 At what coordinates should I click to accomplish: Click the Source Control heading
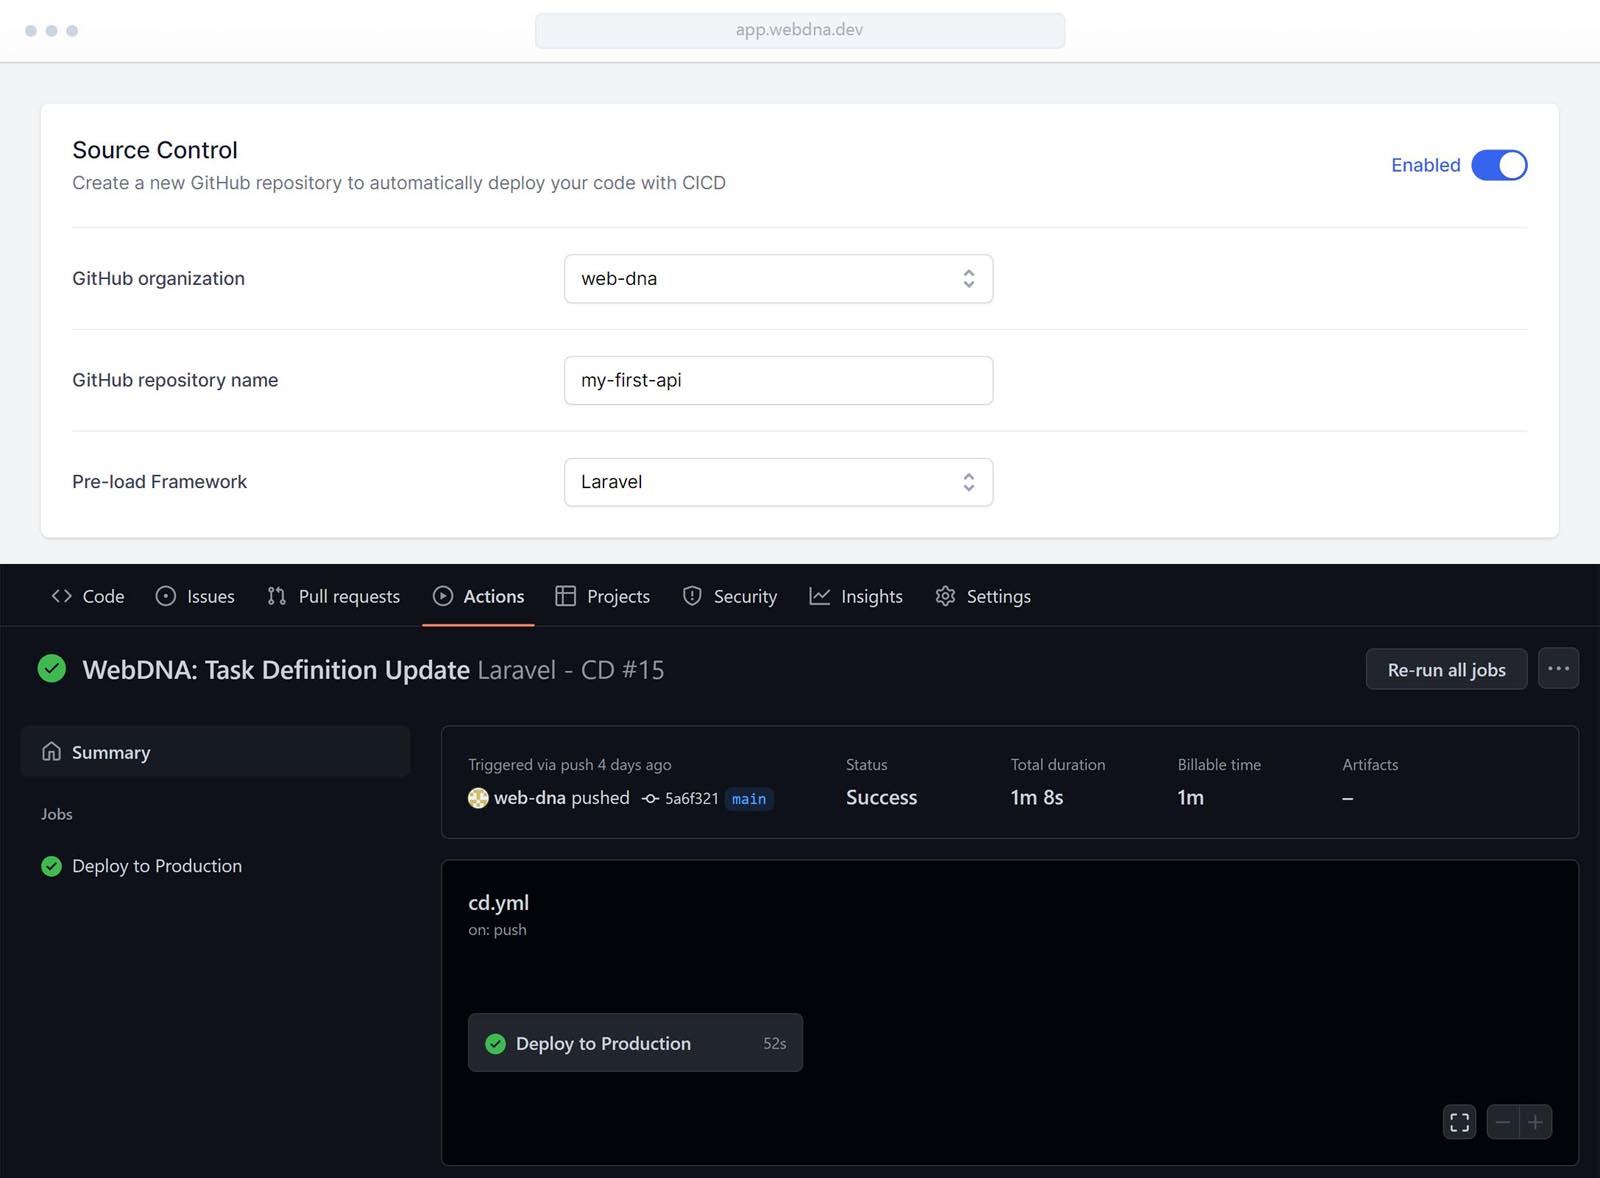pos(155,150)
